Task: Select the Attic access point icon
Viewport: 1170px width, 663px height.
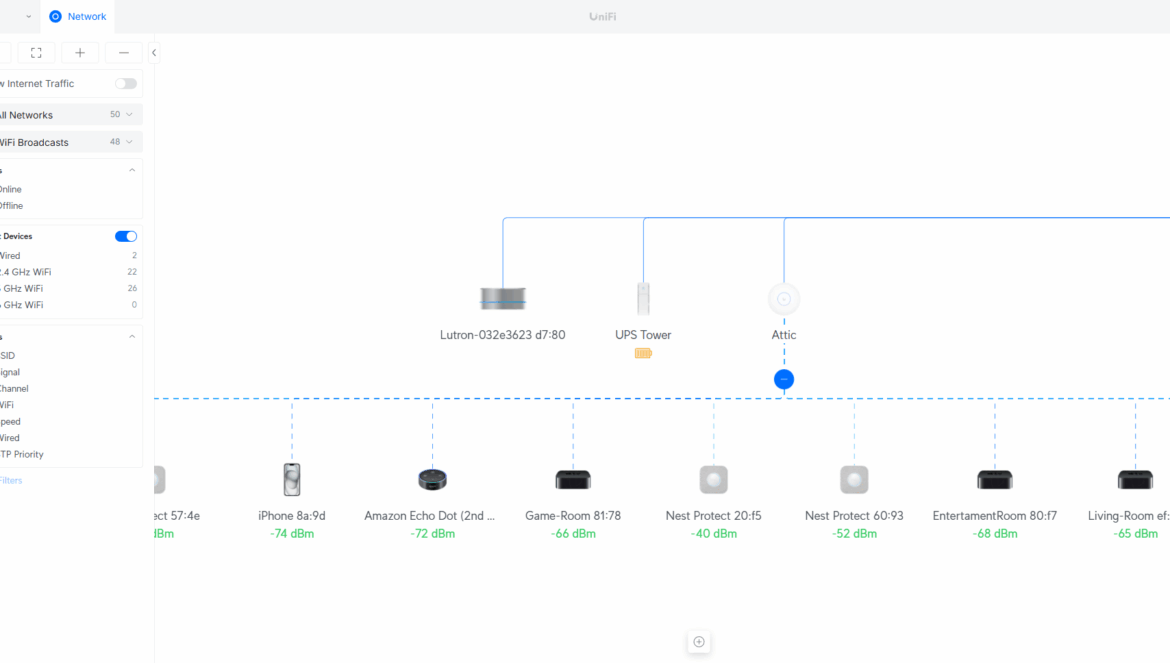Action: [784, 299]
